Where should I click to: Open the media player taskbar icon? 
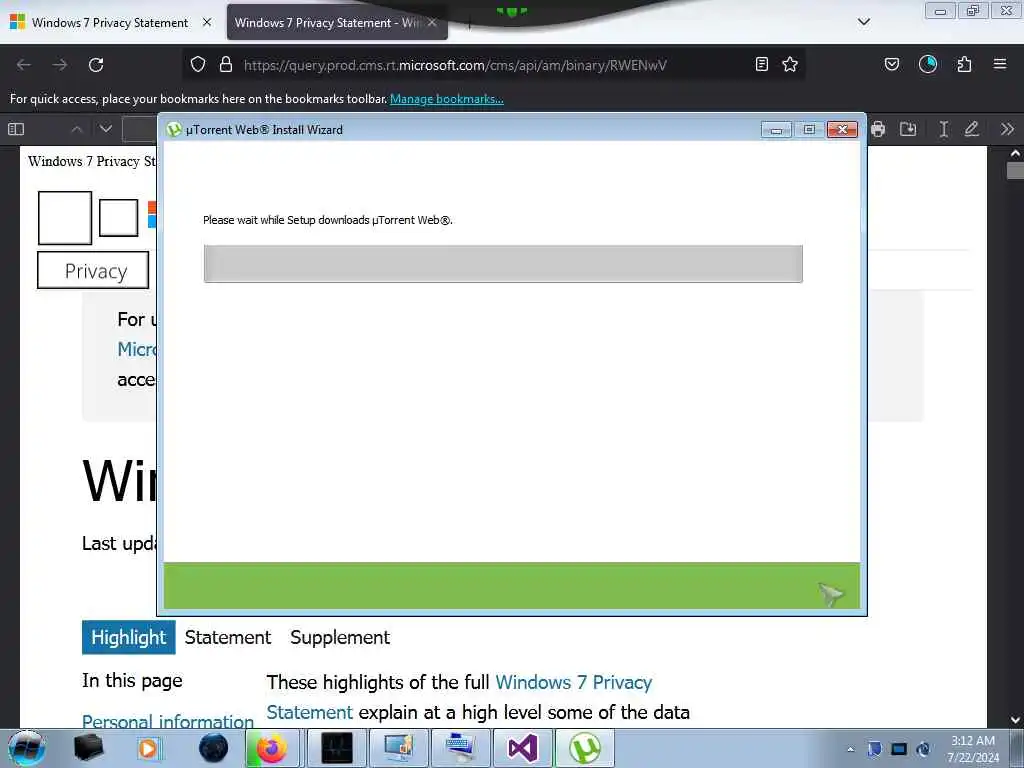(x=148, y=748)
